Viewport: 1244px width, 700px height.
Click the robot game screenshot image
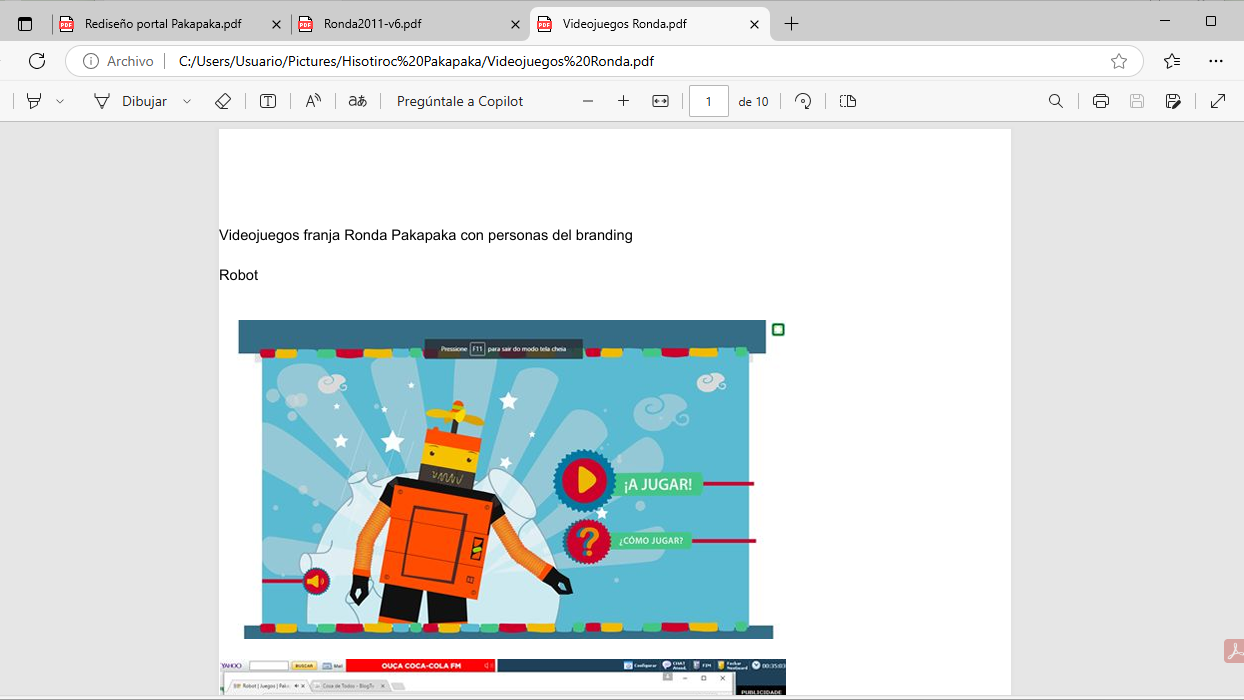[505, 479]
